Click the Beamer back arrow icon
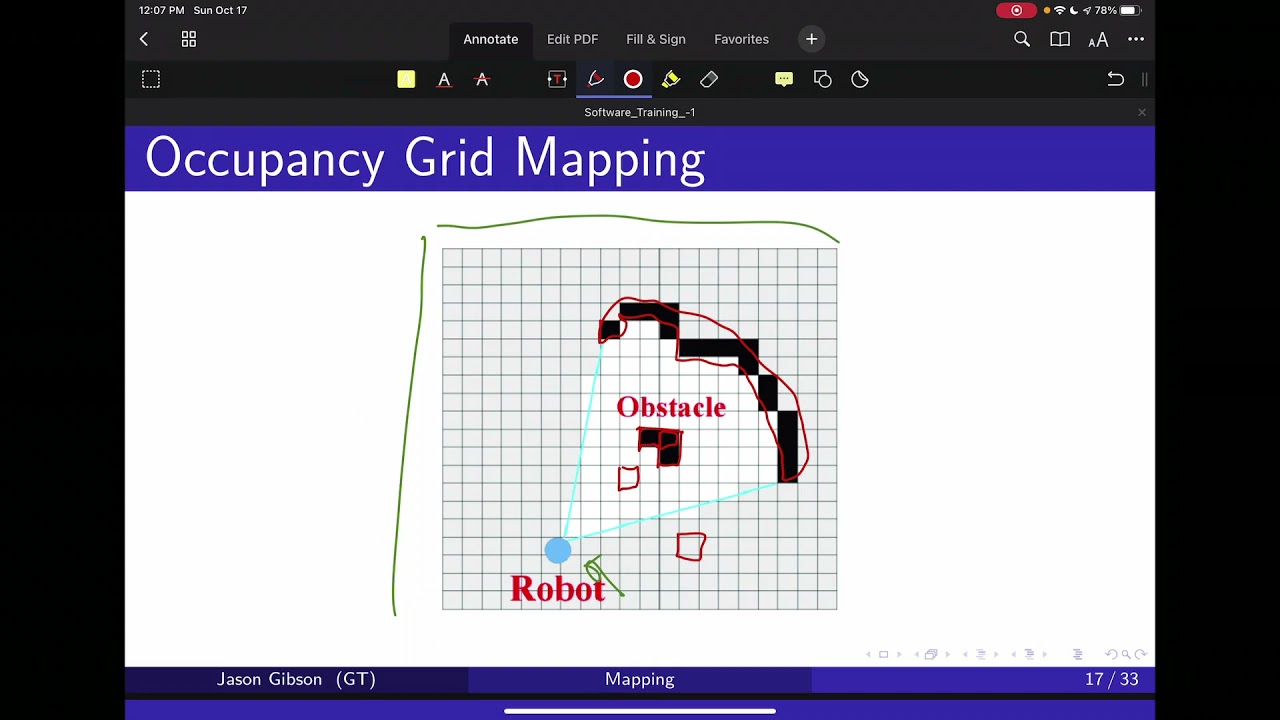This screenshot has height=720, width=1280. [1110, 654]
